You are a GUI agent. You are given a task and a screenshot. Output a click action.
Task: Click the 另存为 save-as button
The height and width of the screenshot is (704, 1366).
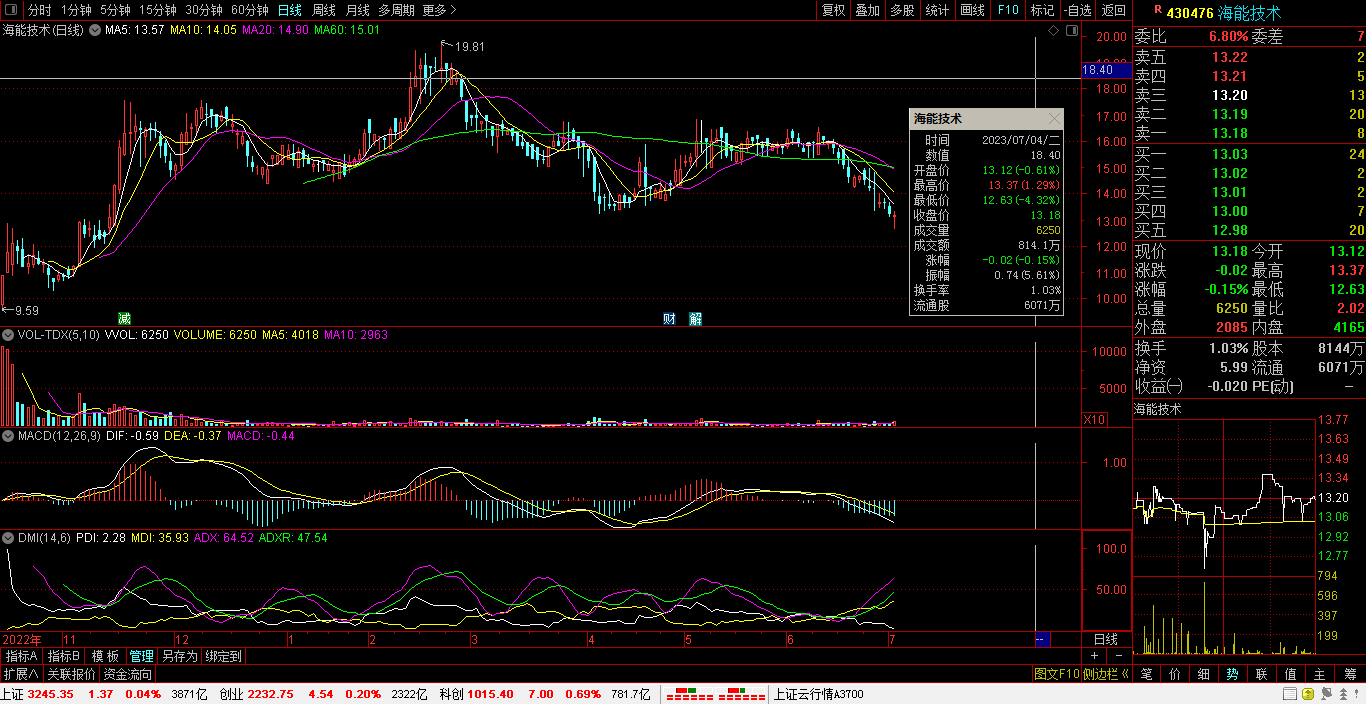click(180, 656)
